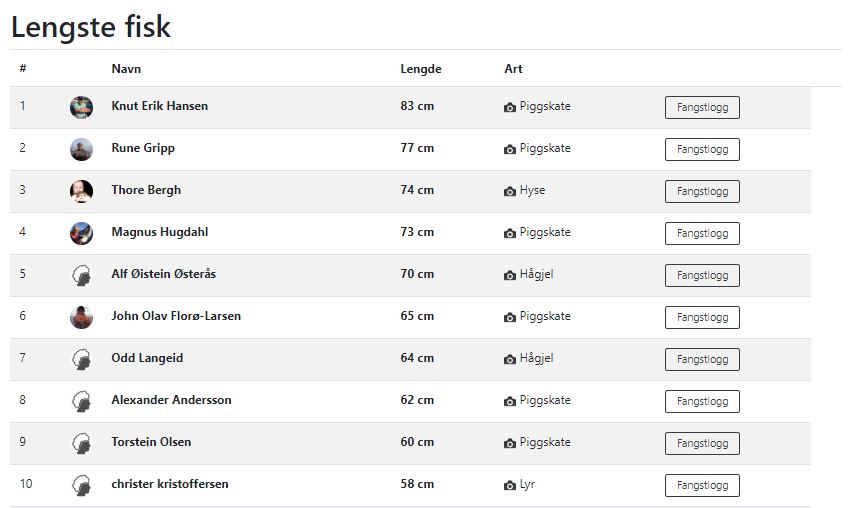Select camera icon on Rune Gripp's row
The width and height of the screenshot is (848, 508).
[510, 149]
